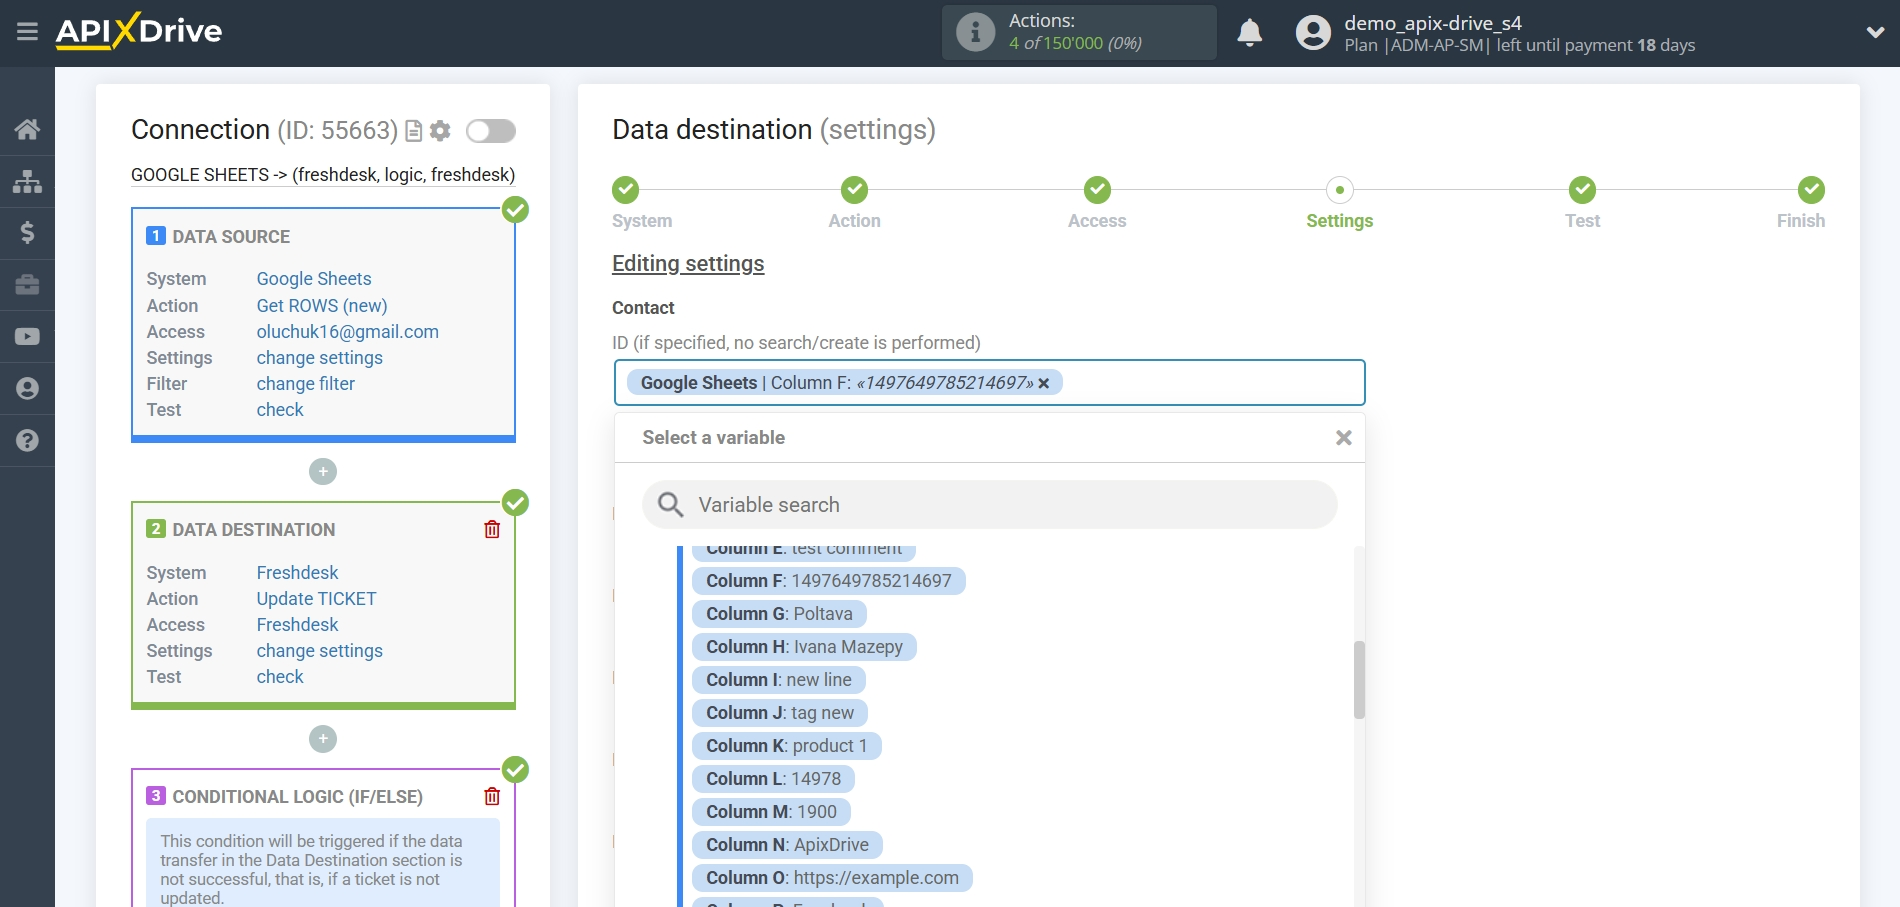1900x907 pixels.
Task: Click check link in Data Destination
Action: pyautogui.click(x=280, y=677)
